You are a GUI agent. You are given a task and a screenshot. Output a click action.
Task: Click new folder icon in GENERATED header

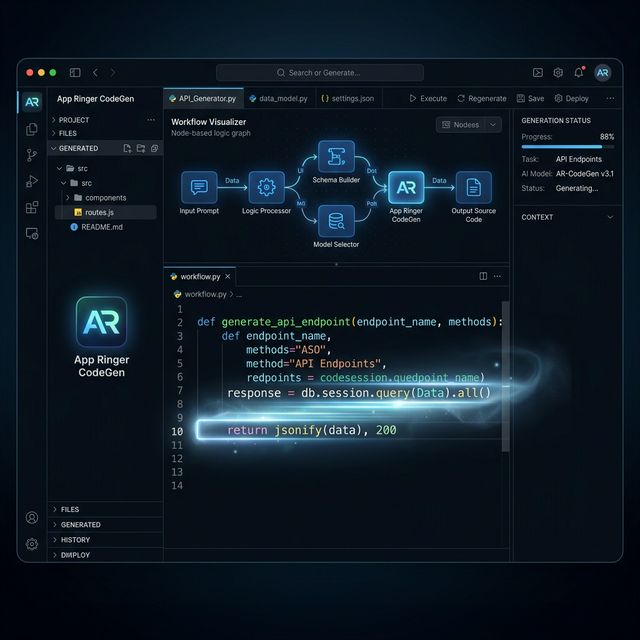pyautogui.click(x=141, y=149)
